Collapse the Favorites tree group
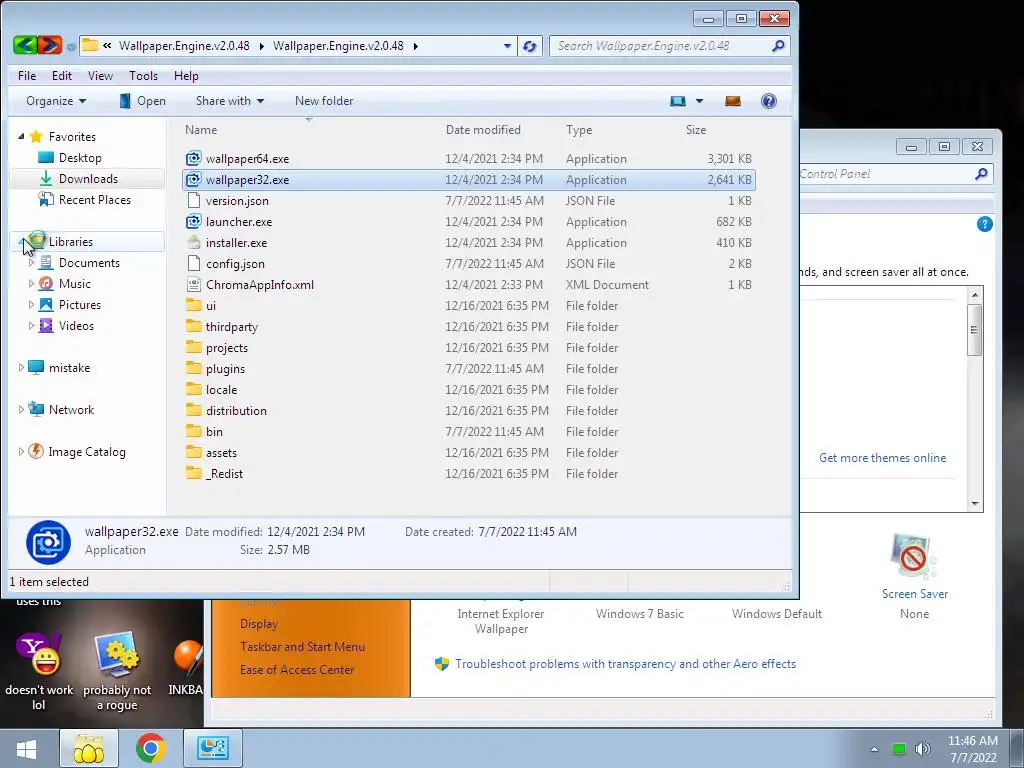Viewport: 1024px width, 768px height. (21, 136)
